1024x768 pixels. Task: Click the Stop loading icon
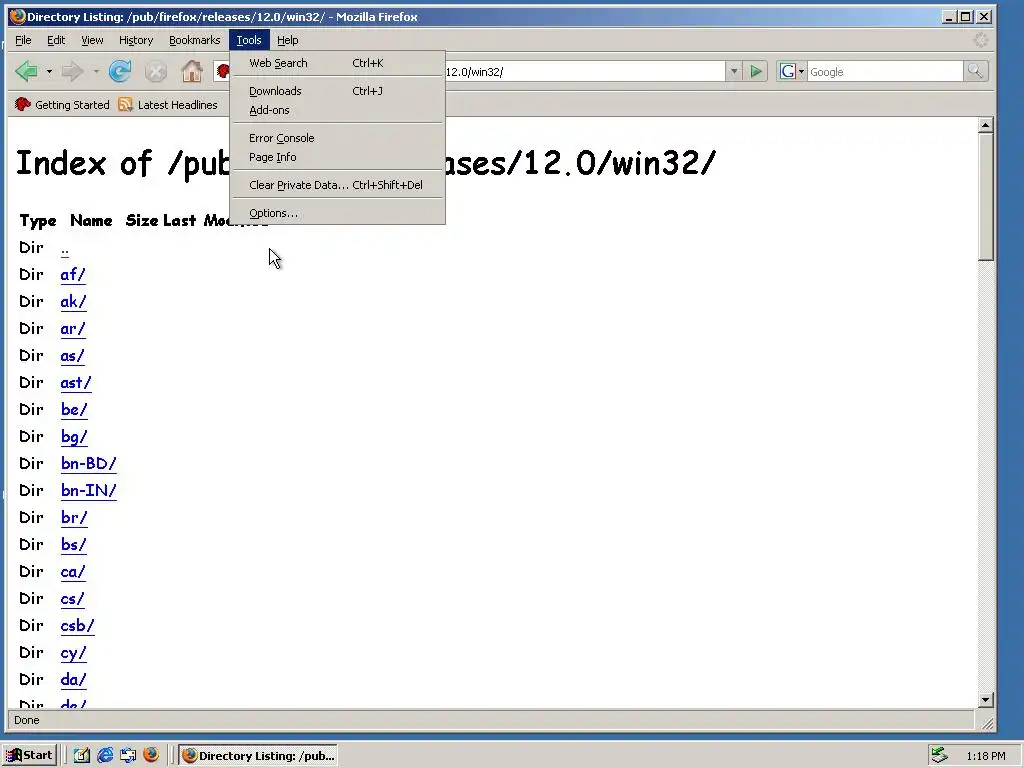coord(155,71)
